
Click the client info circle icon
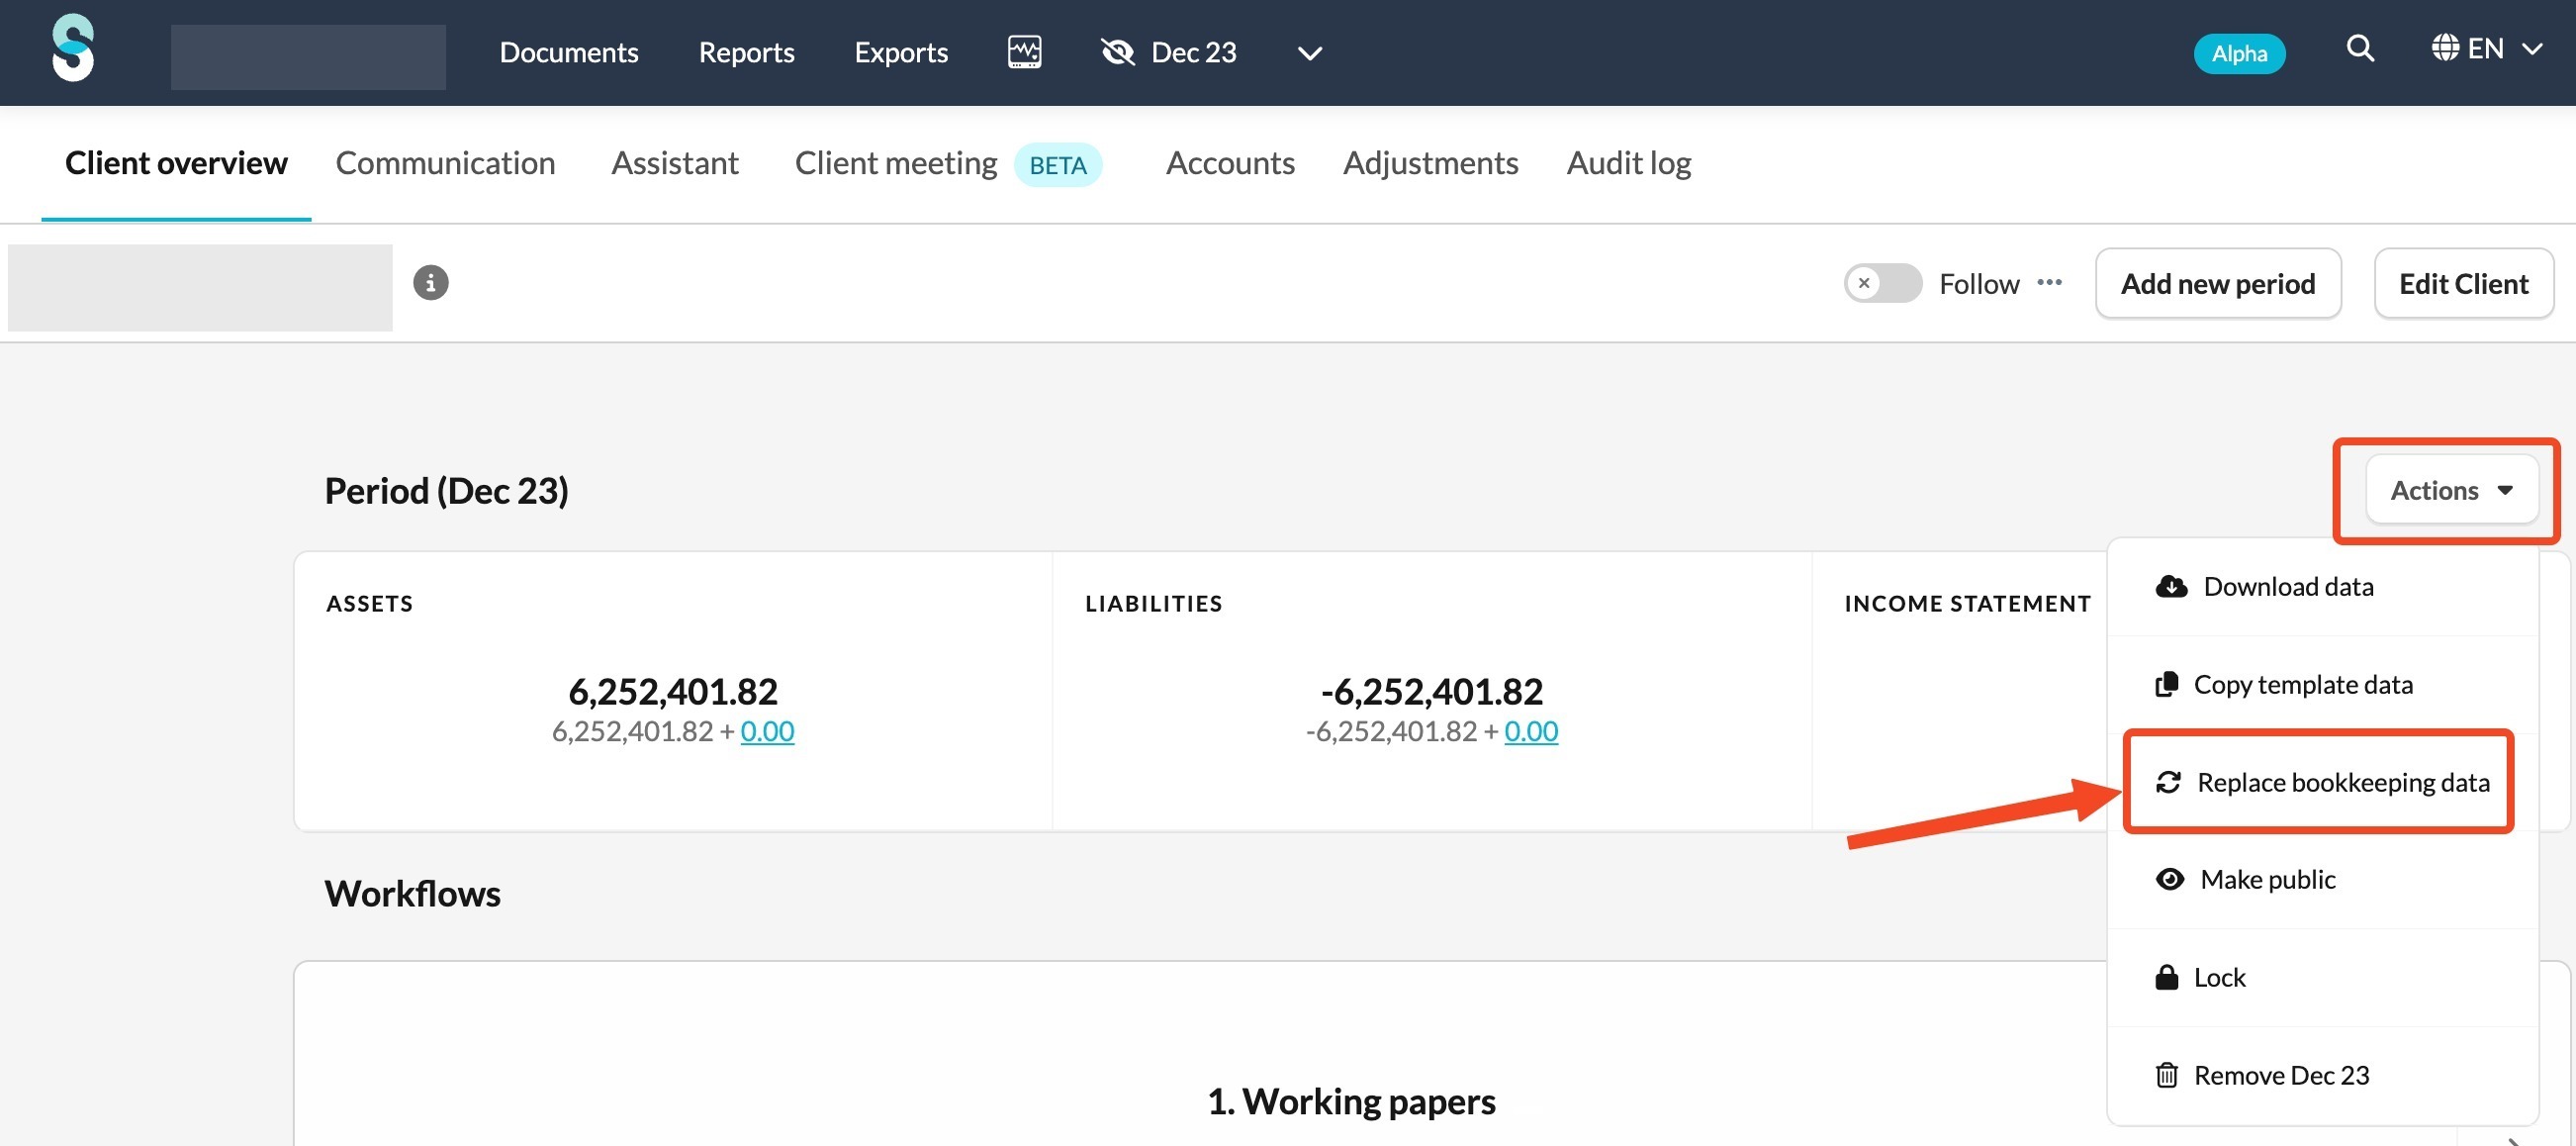(x=431, y=283)
